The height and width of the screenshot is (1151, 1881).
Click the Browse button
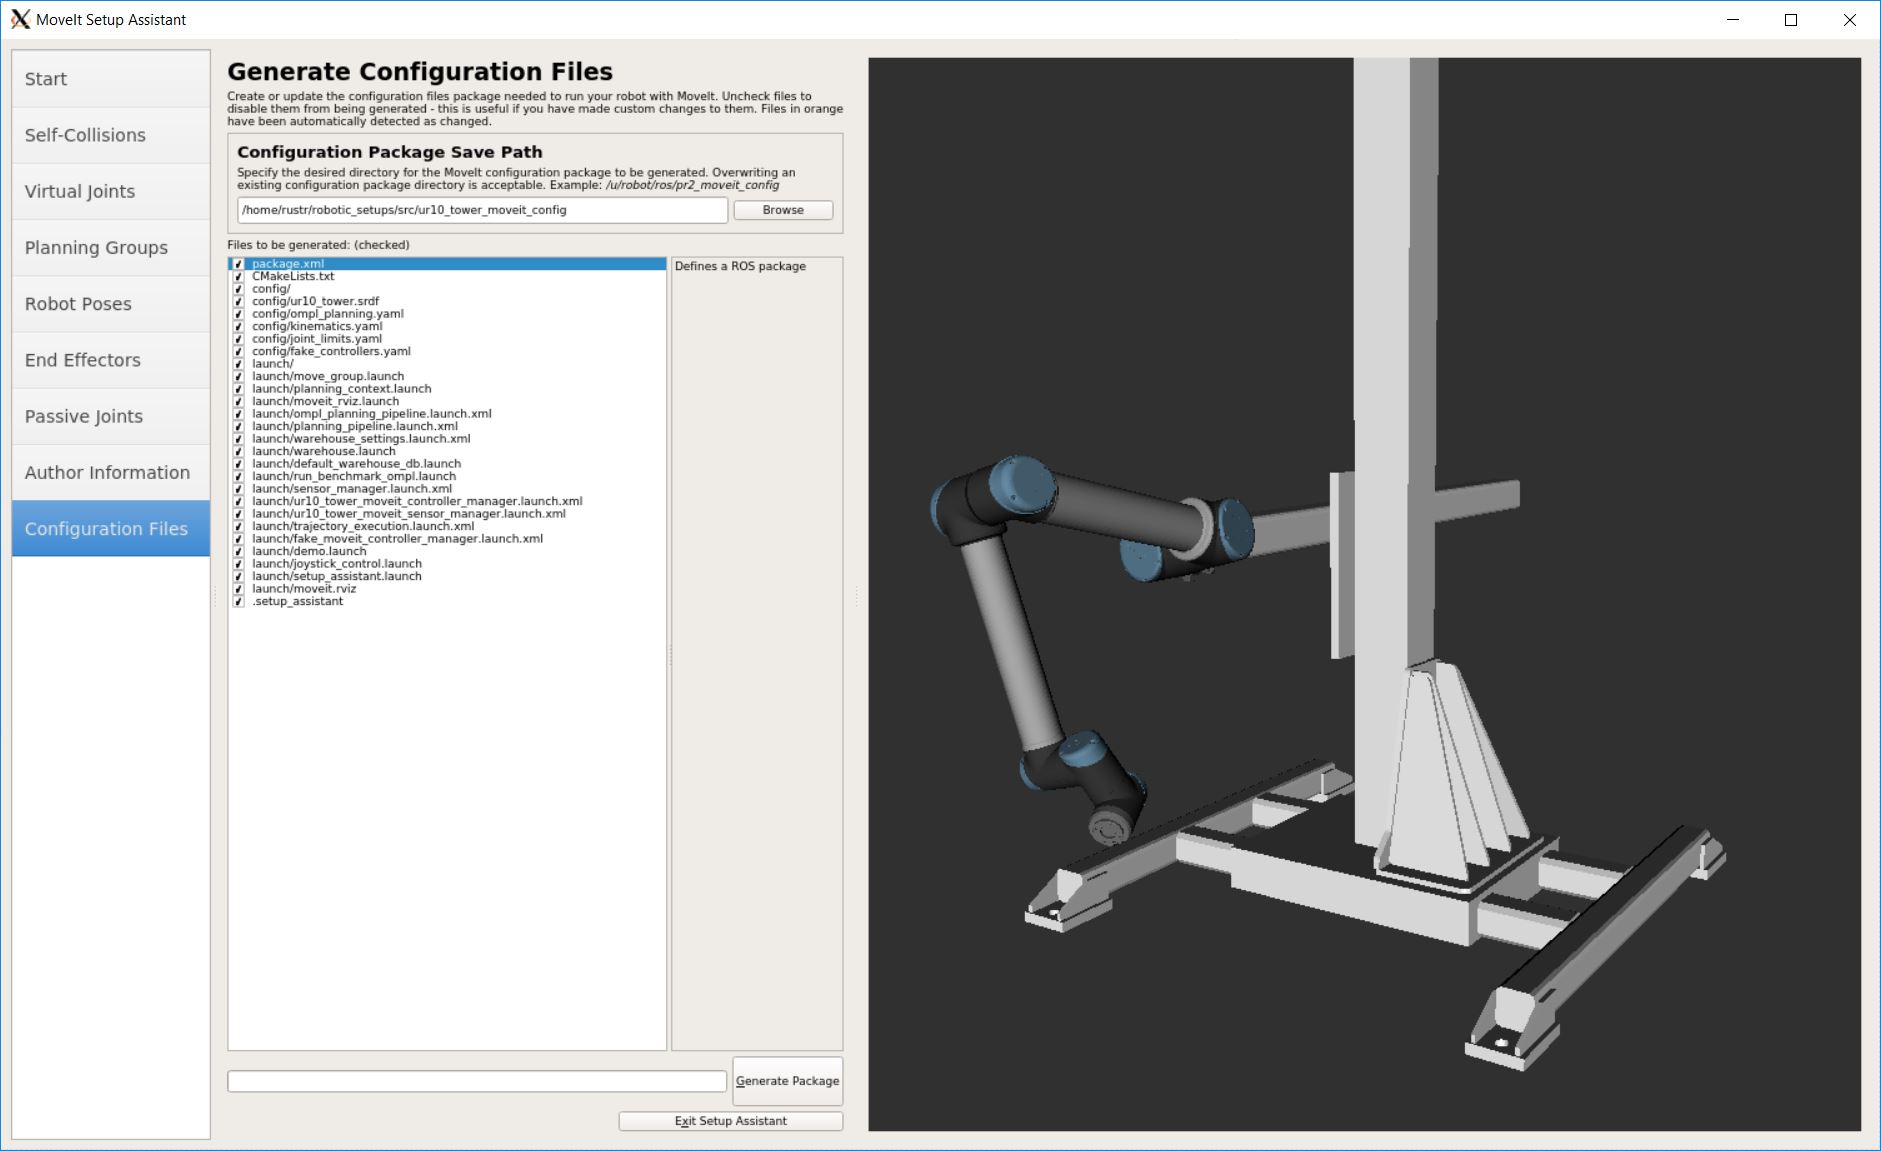pyautogui.click(x=783, y=210)
